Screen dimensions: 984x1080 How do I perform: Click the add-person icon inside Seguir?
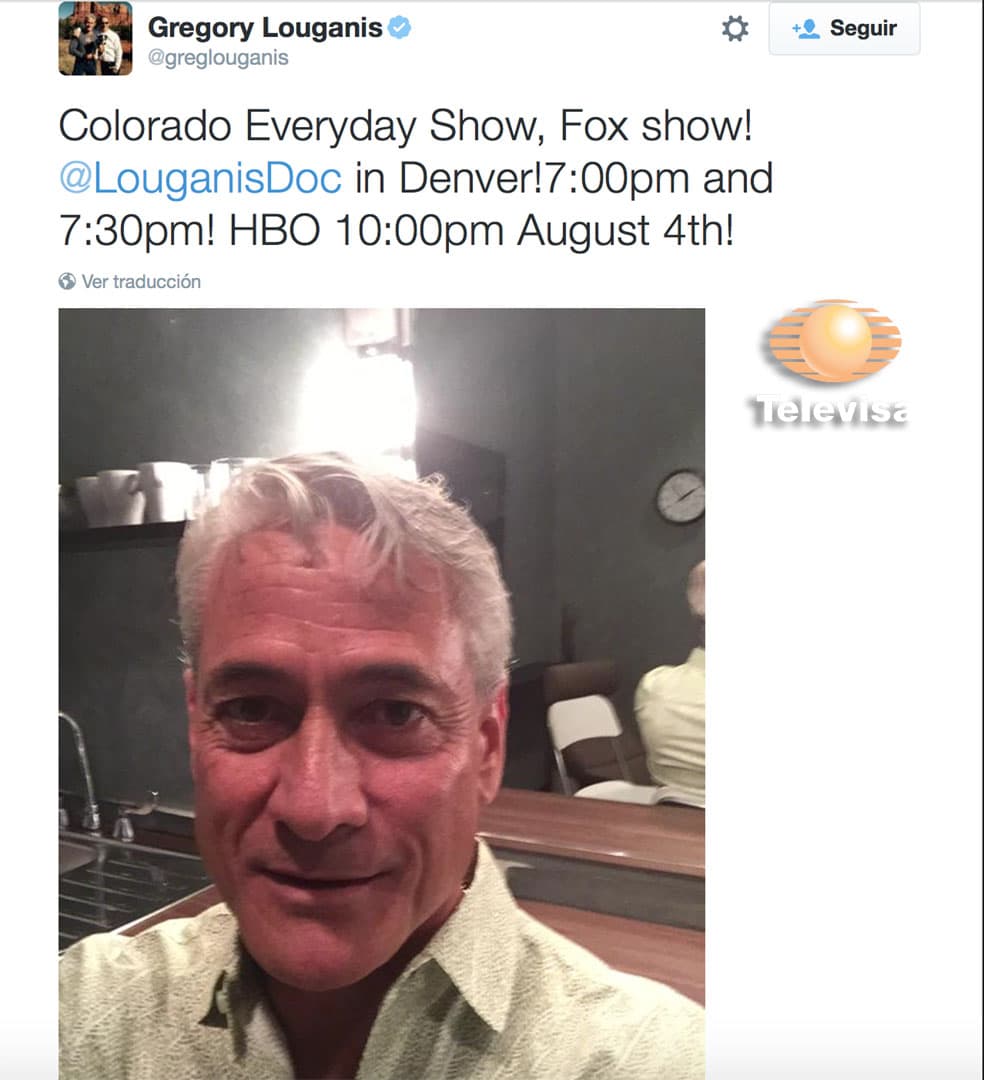tap(806, 28)
